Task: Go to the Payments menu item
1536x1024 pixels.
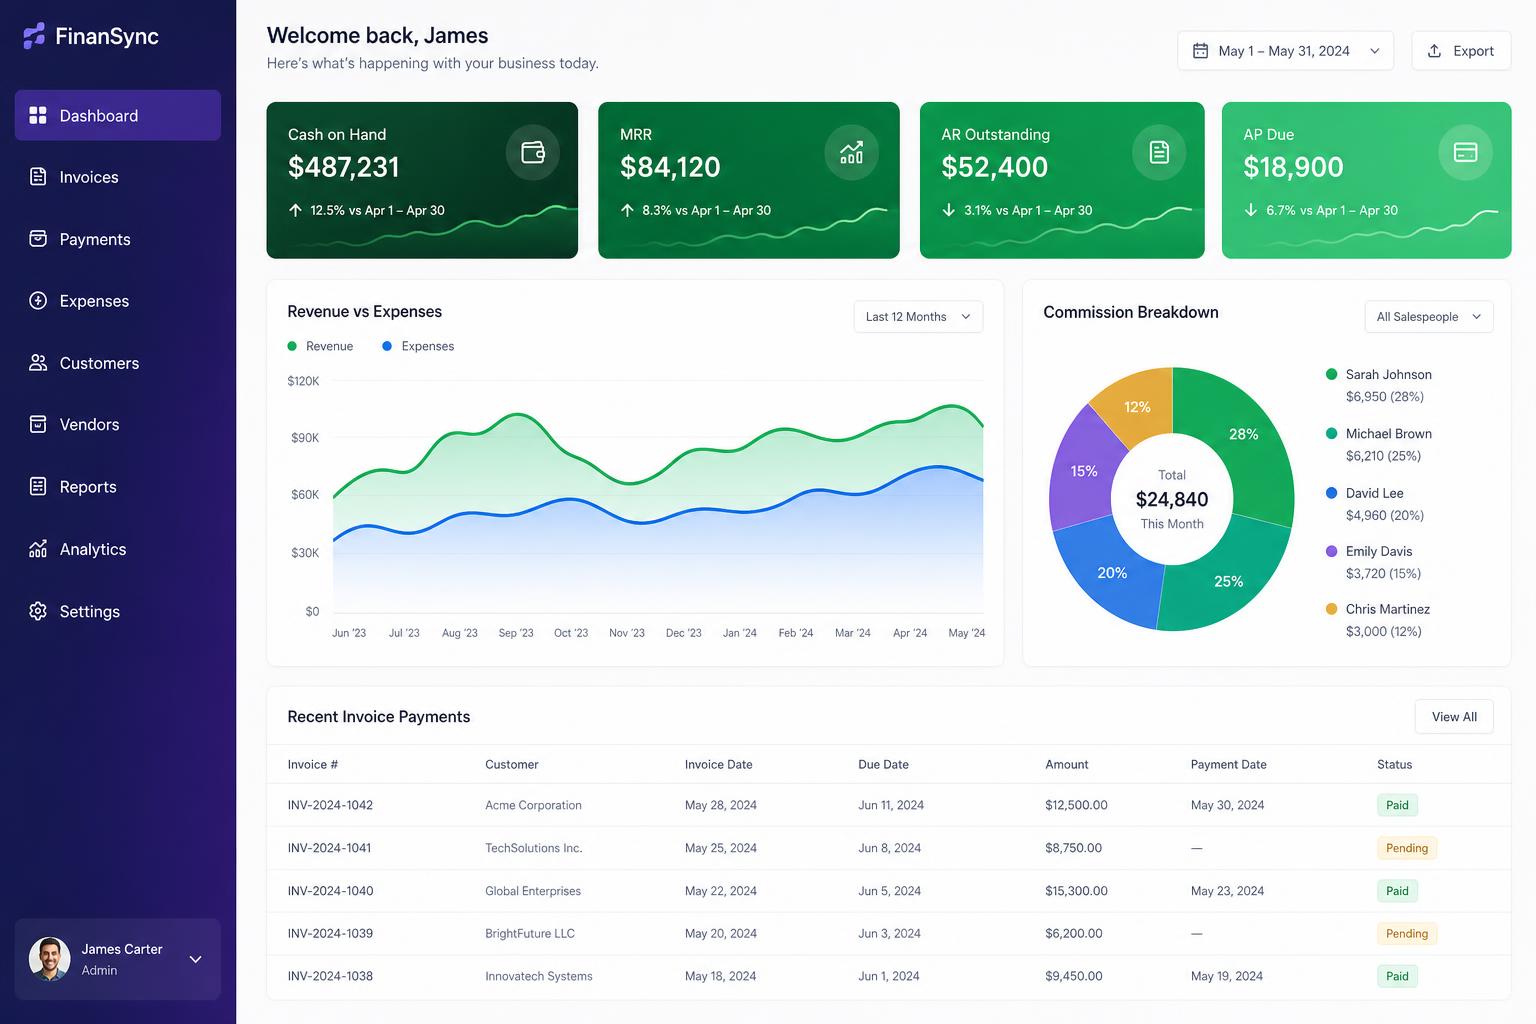Action: (118, 239)
